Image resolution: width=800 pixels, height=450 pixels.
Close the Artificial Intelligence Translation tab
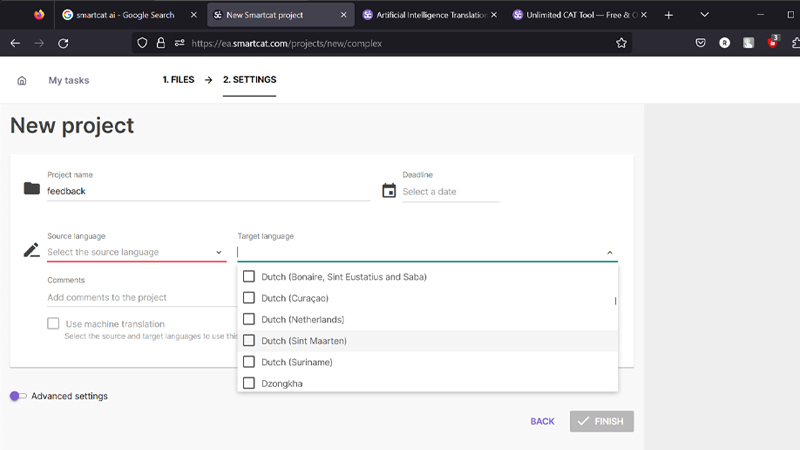tap(494, 15)
